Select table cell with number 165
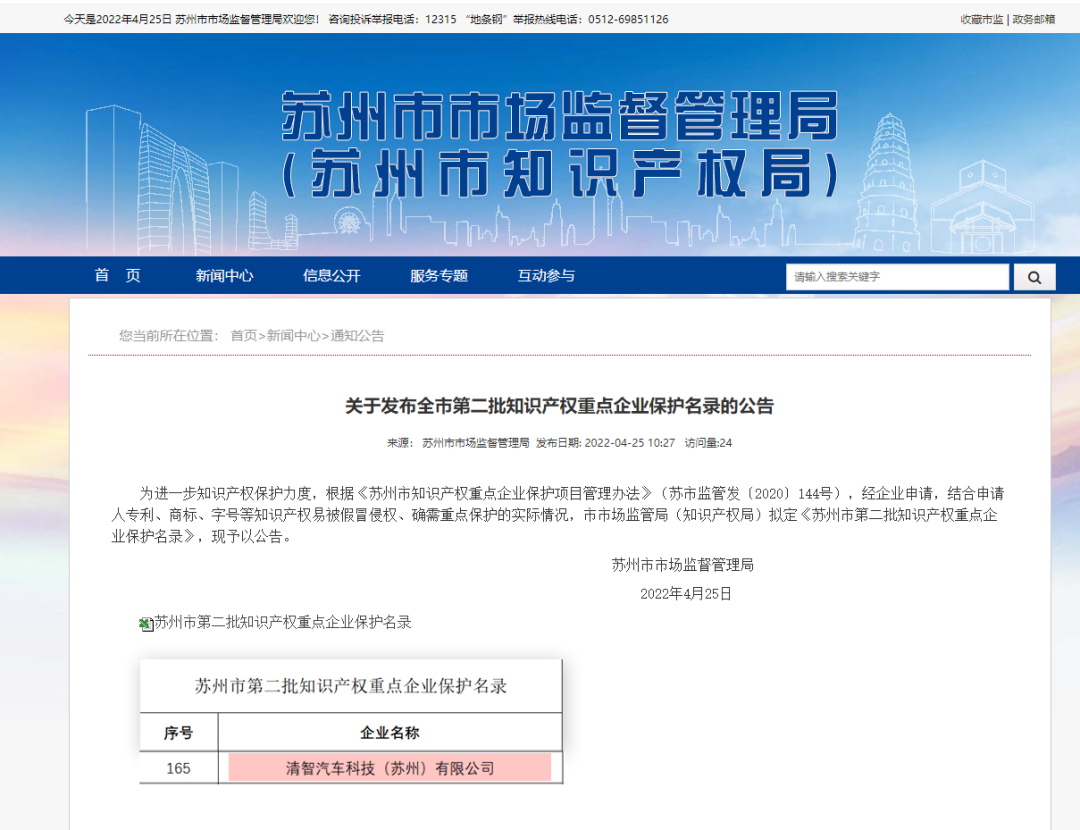The image size is (1080, 830). [178, 768]
